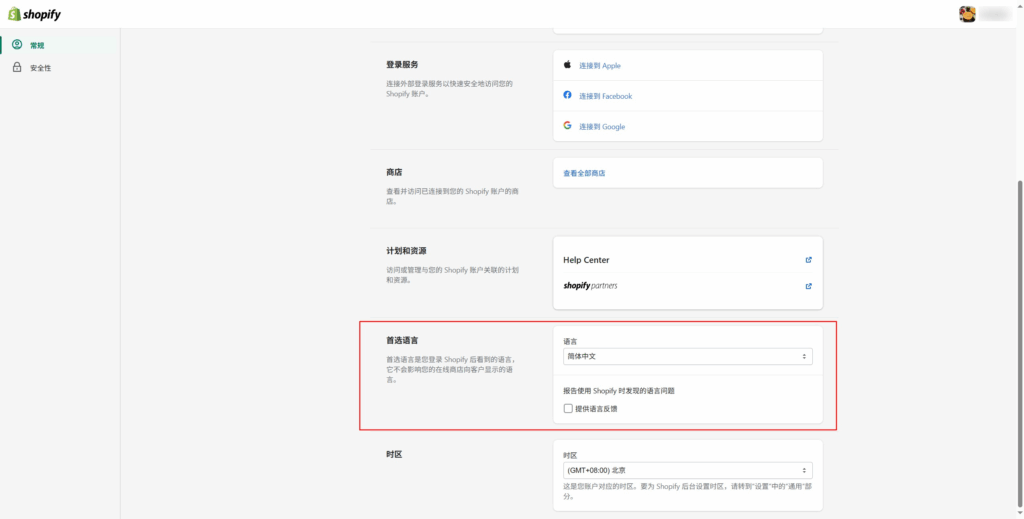The width and height of the screenshot is (1024, 519).
Task: Click the Shopify logo in header
Action: point(35,14)
